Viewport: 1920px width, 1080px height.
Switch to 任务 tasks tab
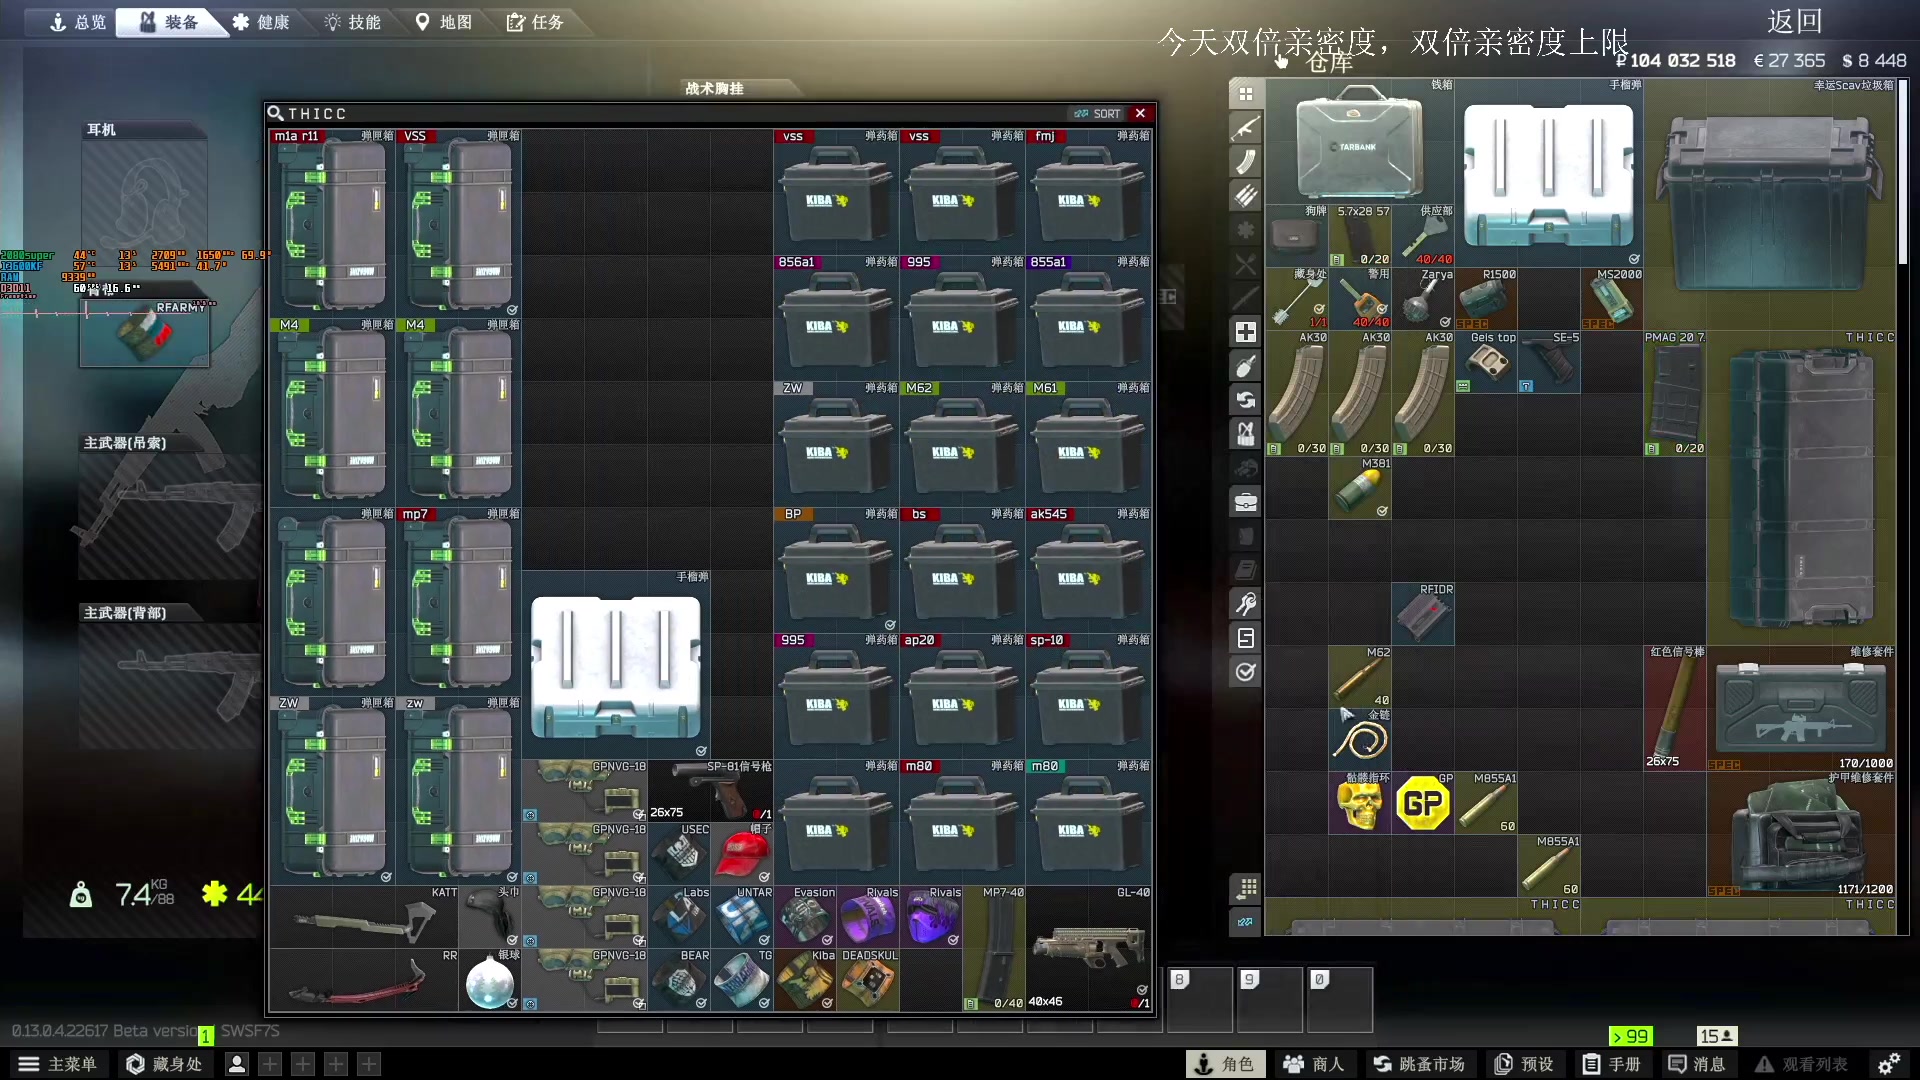click(x=535, y=22)
